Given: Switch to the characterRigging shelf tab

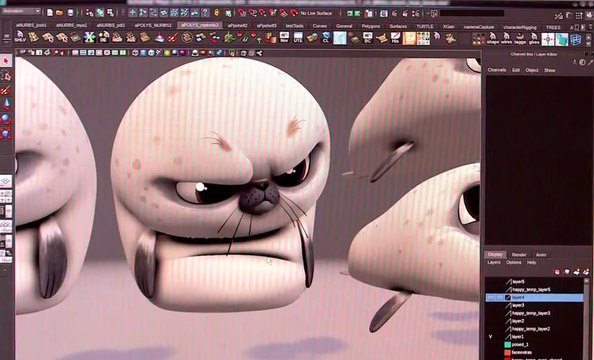Looking at the screenshot, I should click(x=520, y=27).
